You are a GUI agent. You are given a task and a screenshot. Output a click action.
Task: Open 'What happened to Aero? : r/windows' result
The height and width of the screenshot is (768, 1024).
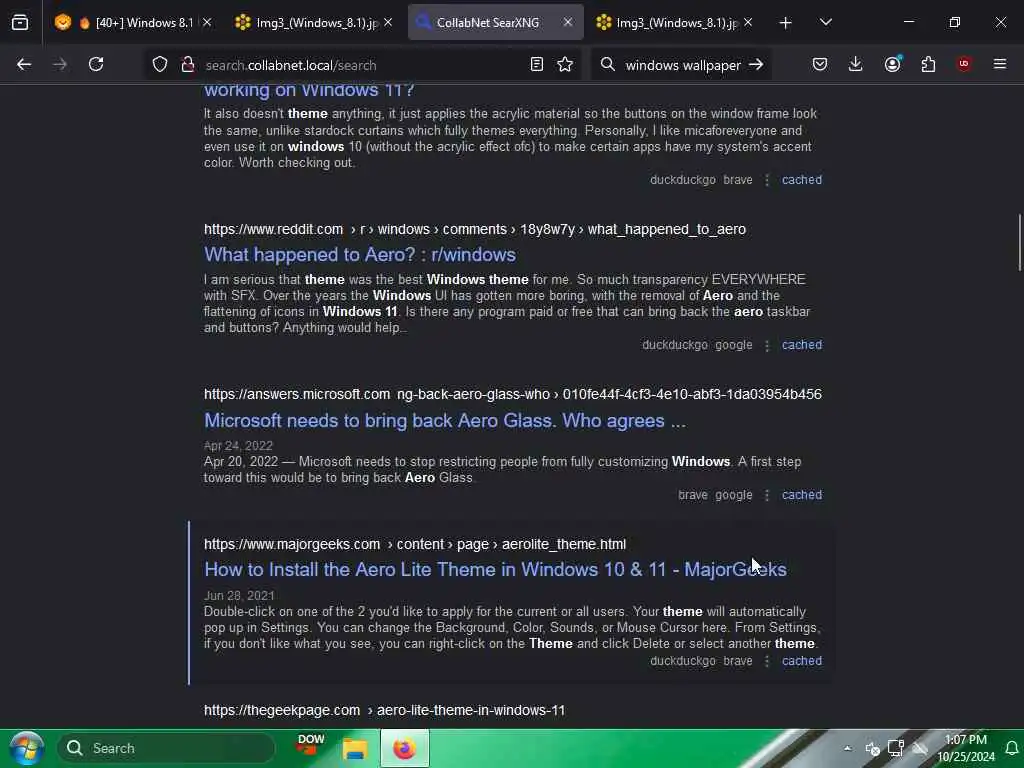click(360, 255)
